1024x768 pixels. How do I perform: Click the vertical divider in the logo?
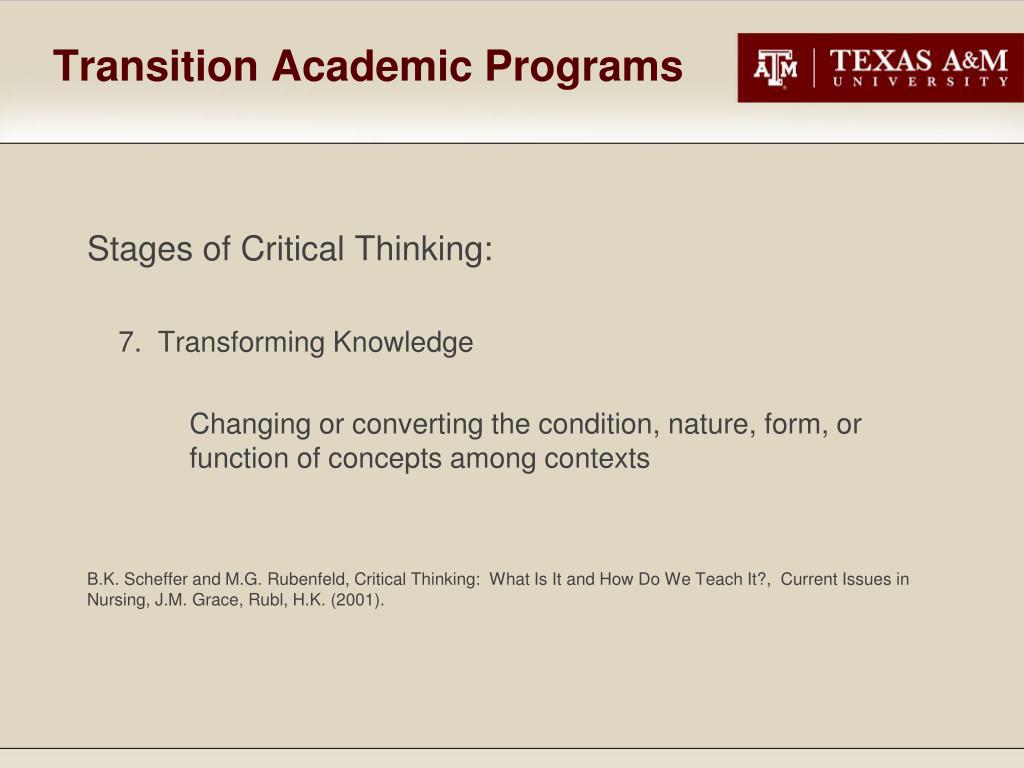coord(814,68)
